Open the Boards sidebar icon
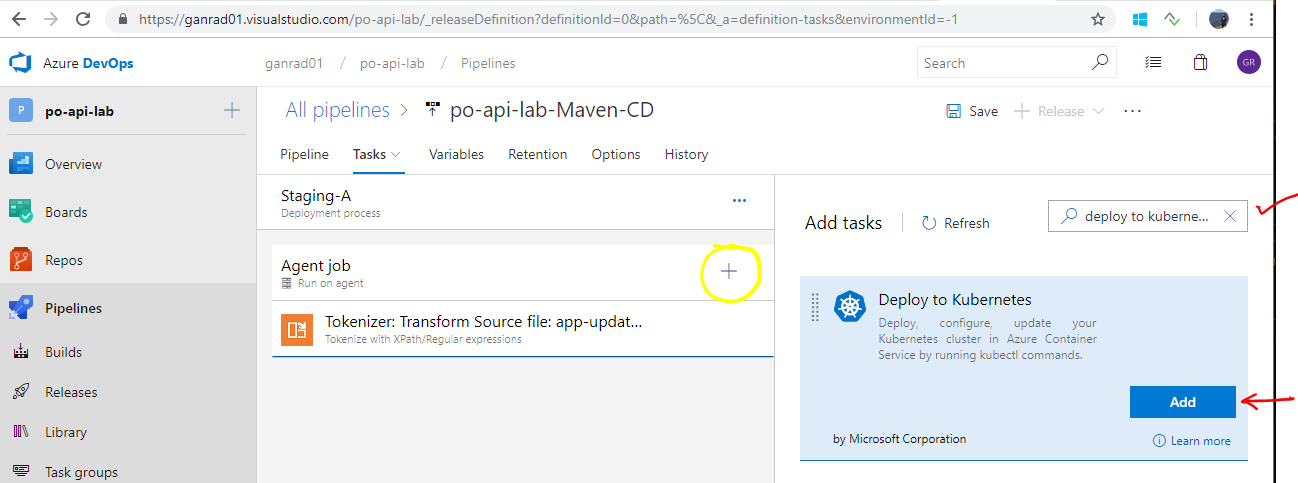 (x=21, y=211)
